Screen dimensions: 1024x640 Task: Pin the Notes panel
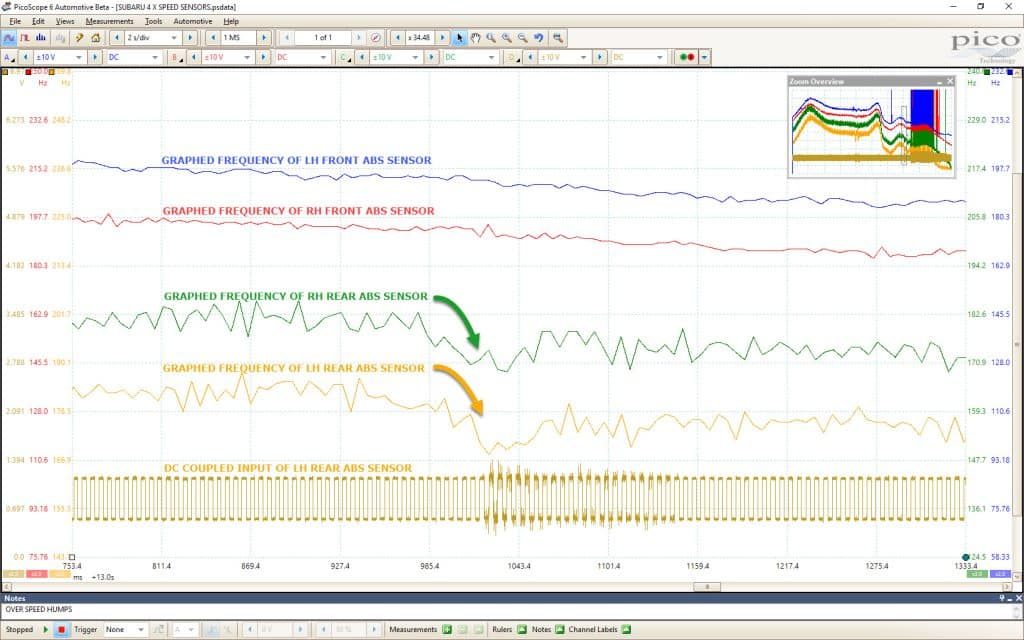(1003, 598)
